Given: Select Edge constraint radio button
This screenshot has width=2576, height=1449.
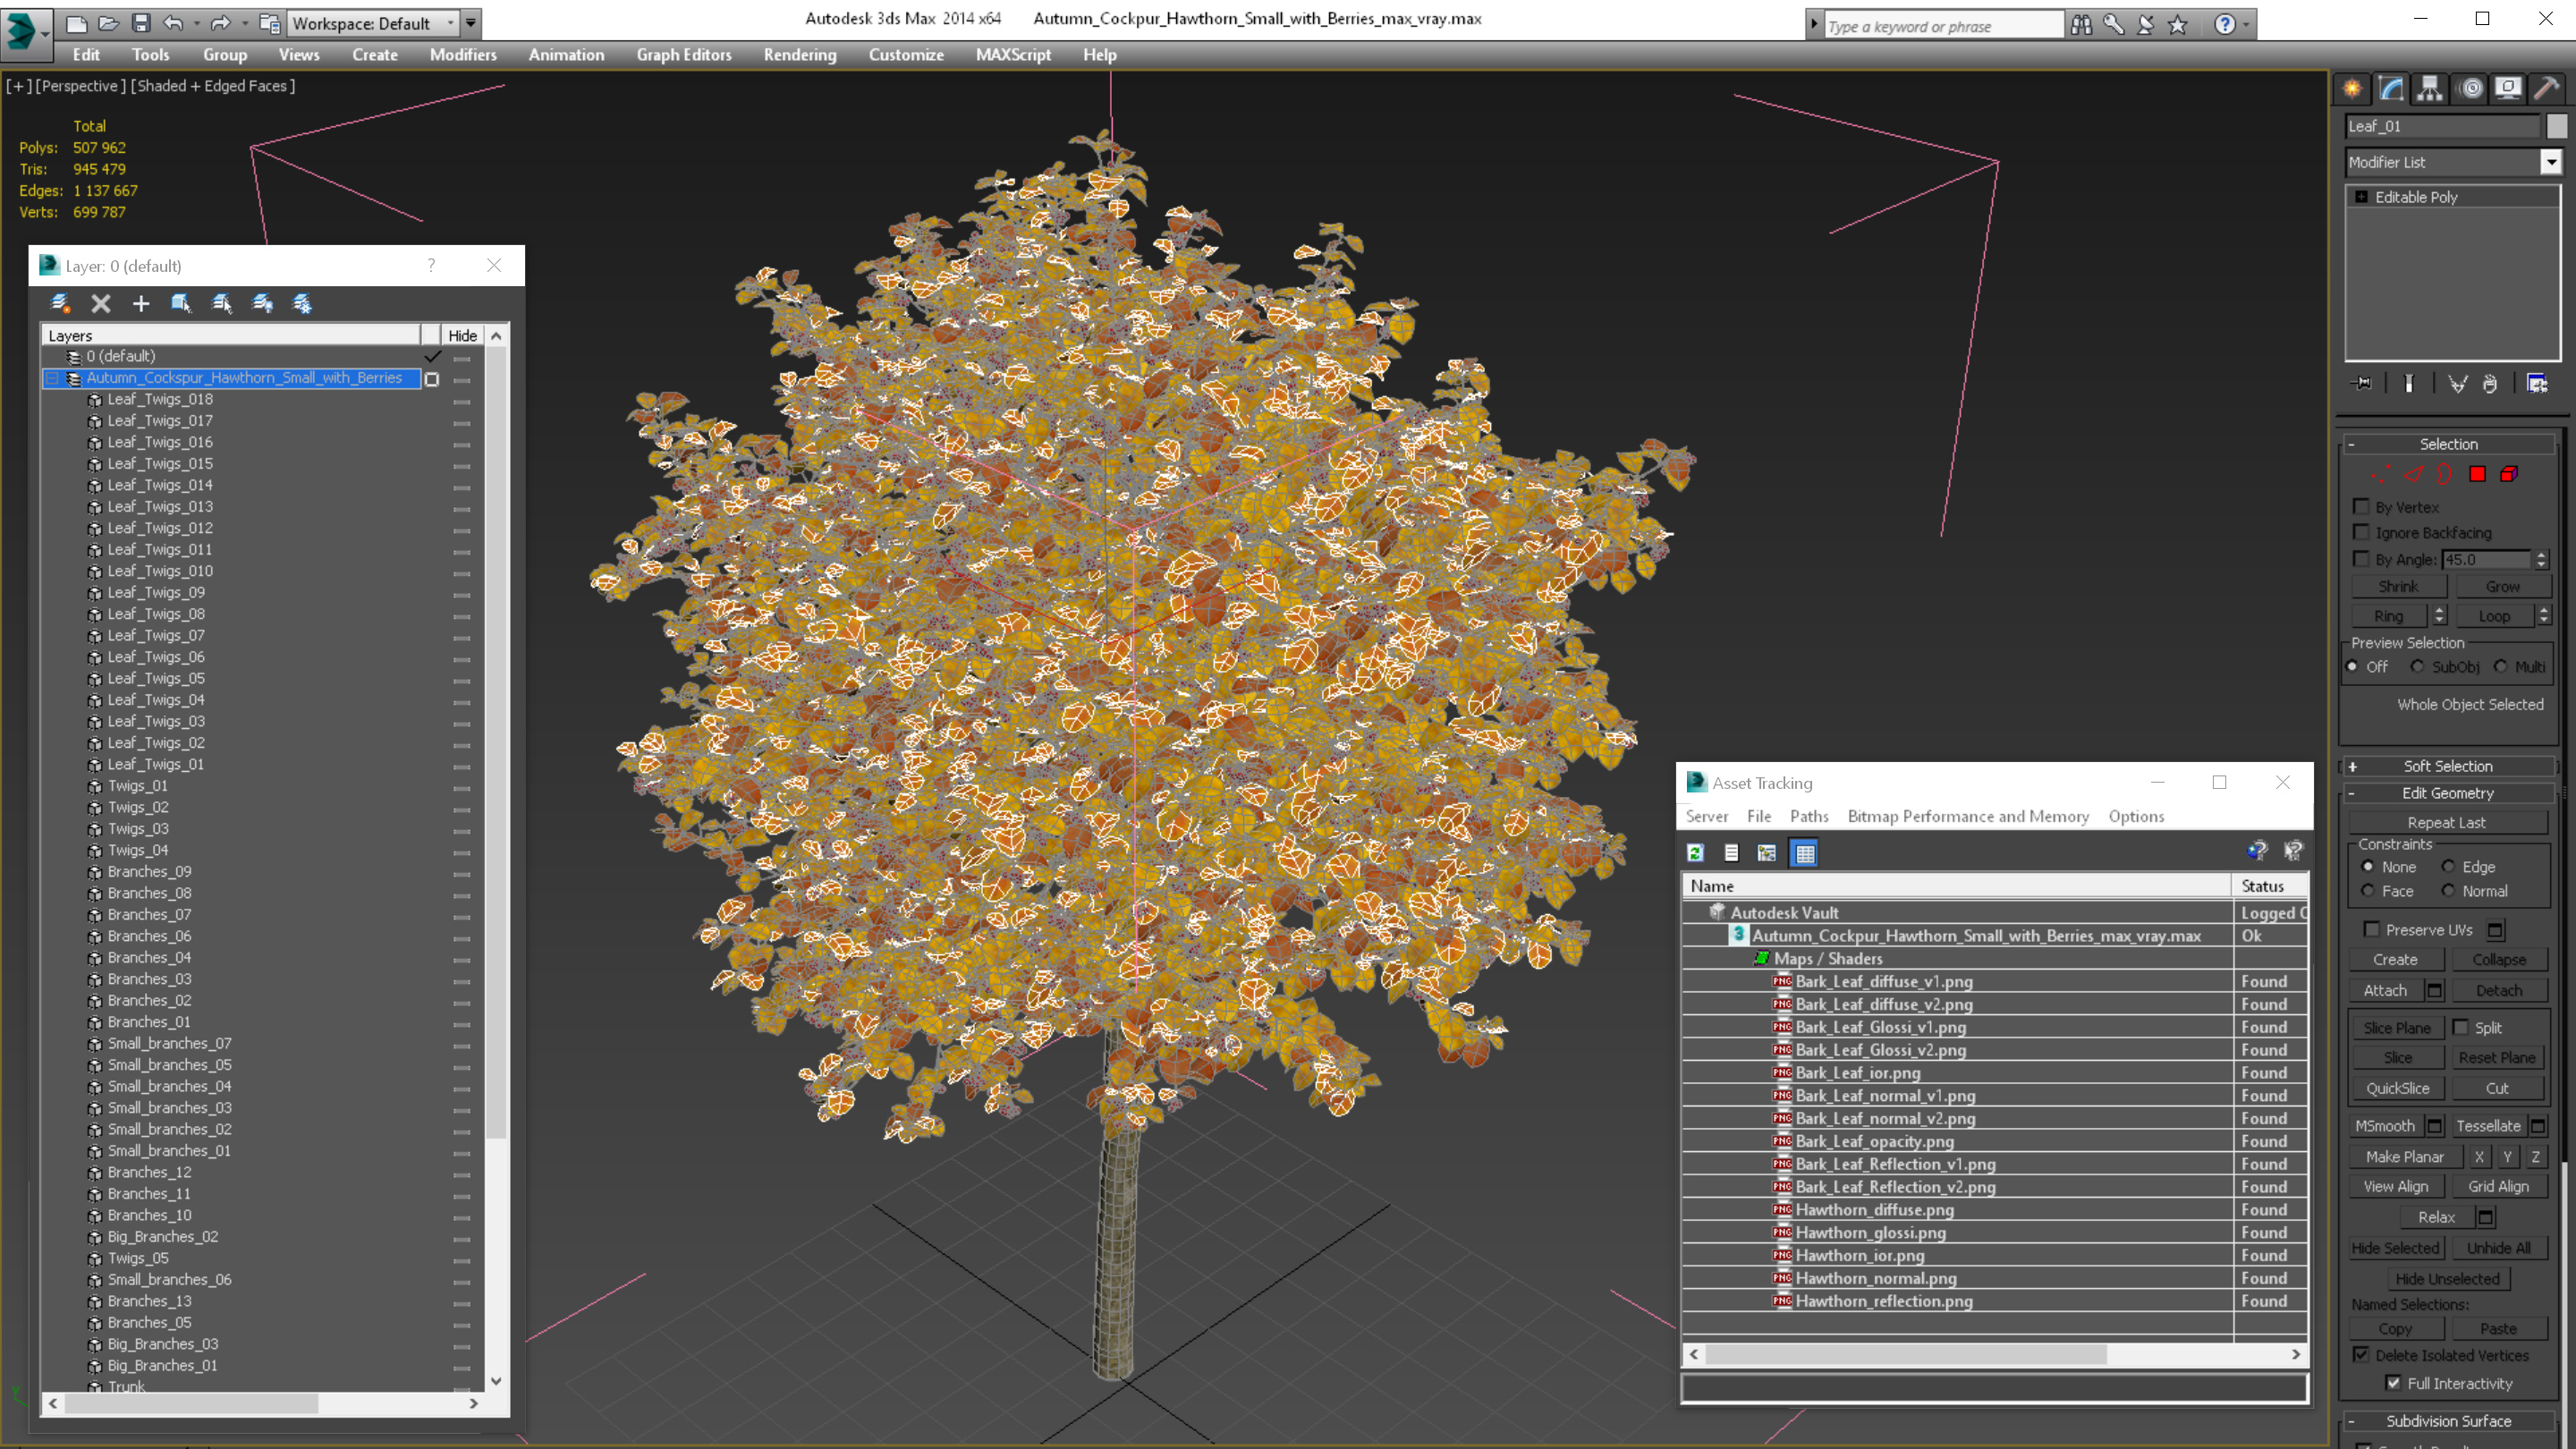Looking at the screenshot, I should [2448, 867].
